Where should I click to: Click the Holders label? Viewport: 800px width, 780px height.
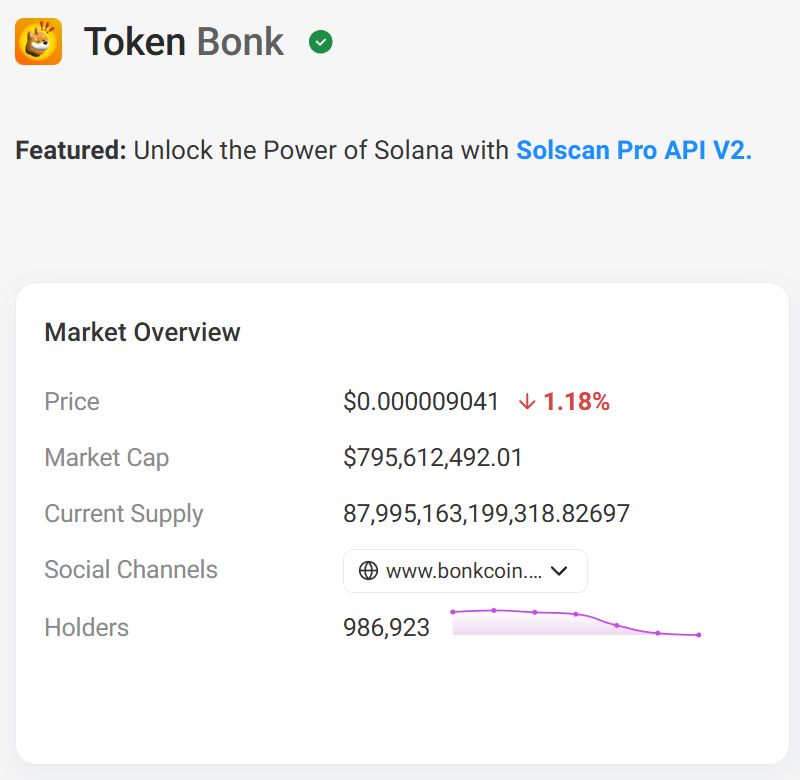[x=86, y=628]
